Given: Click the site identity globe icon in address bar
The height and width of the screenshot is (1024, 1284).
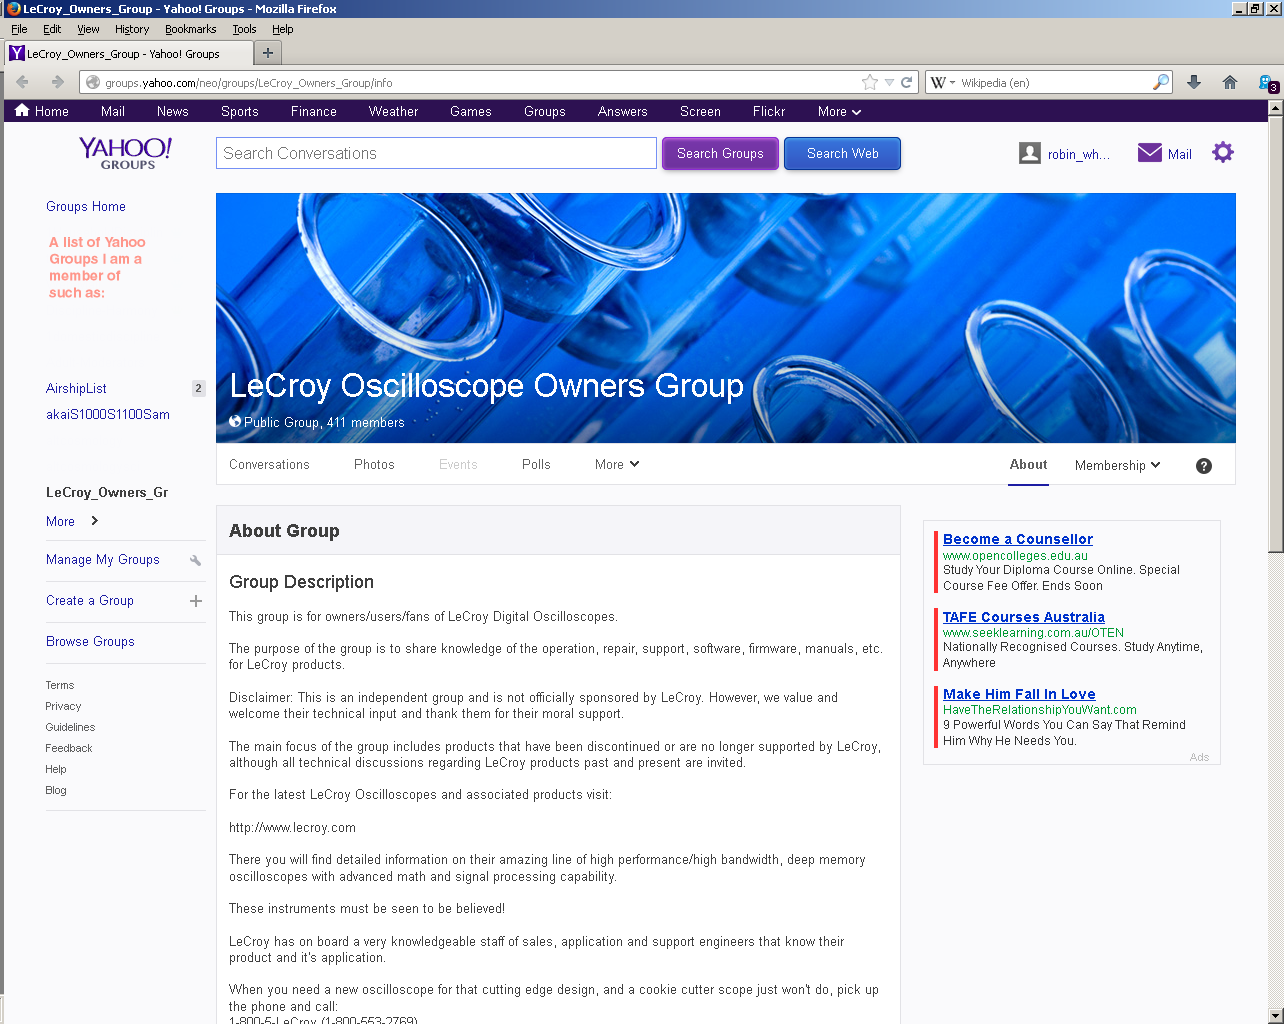Looking at the screenshot, I should pyautogui.click(x=92, y=83).
